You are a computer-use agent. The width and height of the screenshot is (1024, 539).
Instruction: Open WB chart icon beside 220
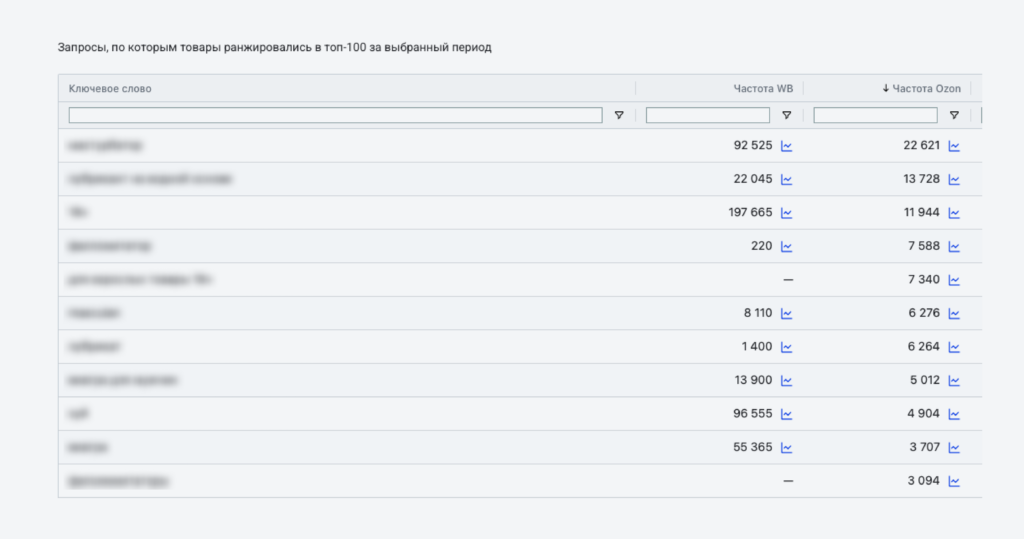pos(787,247)
